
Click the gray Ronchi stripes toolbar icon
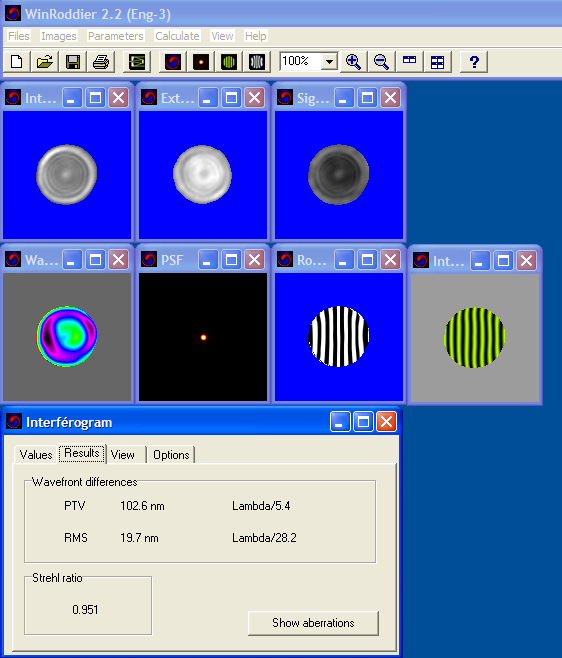click(257, 62)
